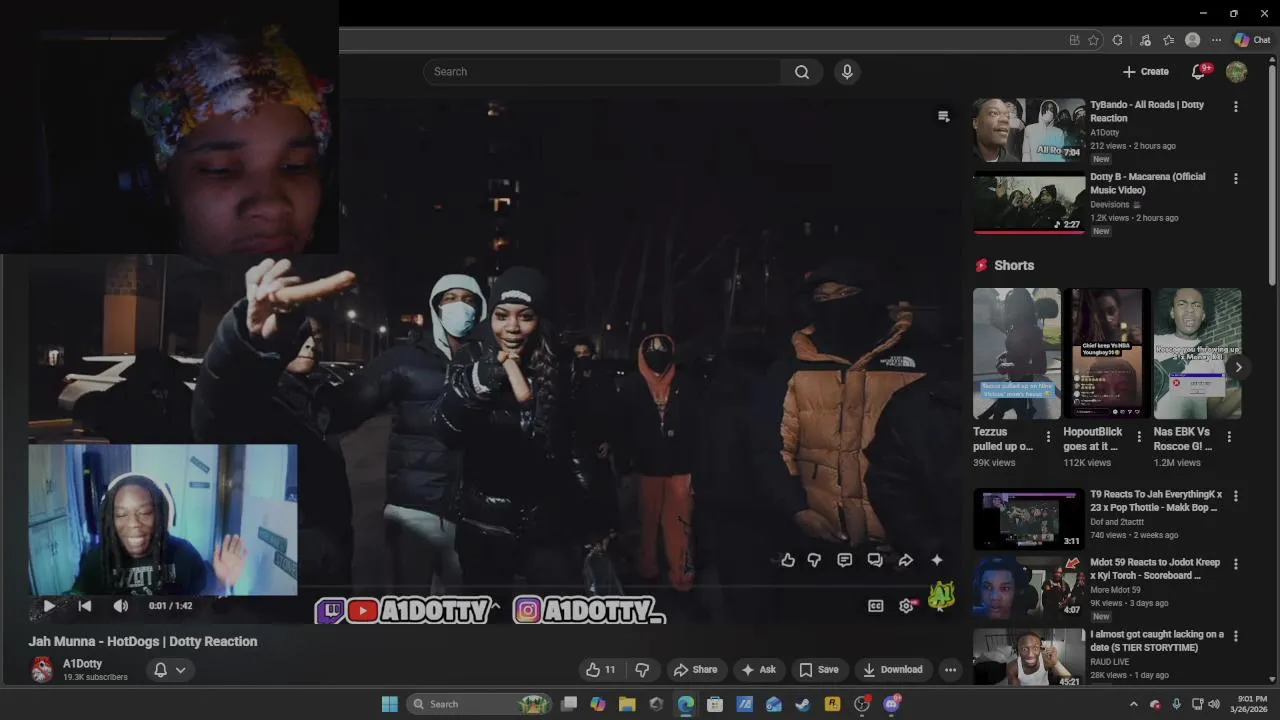Mute the video using the speaker icon
Image resolution: width=1280 pixels, height=720 pixels.
(121, 606)
